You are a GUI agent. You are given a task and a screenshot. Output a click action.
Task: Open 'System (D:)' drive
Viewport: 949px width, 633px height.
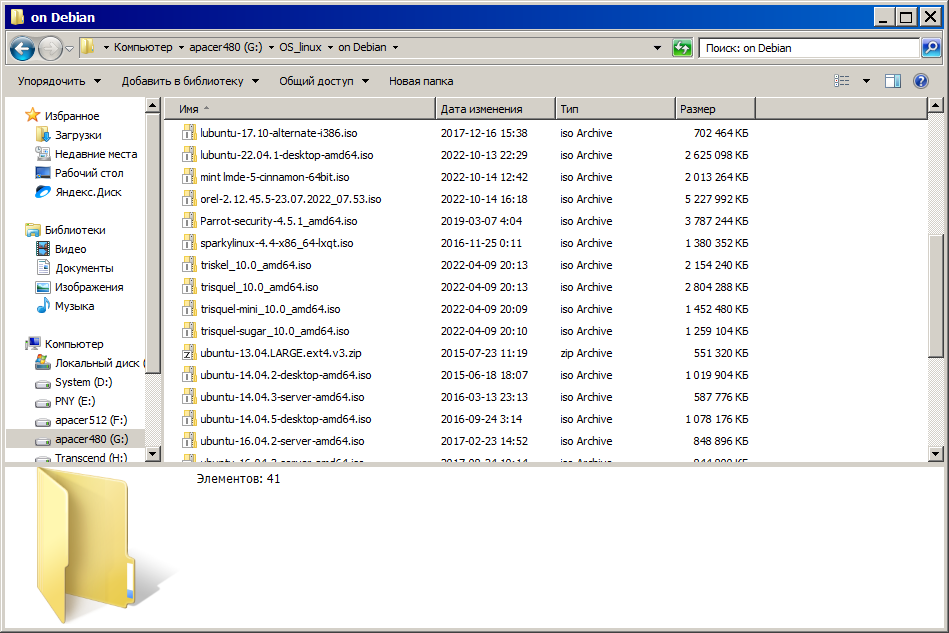point(84,382)
